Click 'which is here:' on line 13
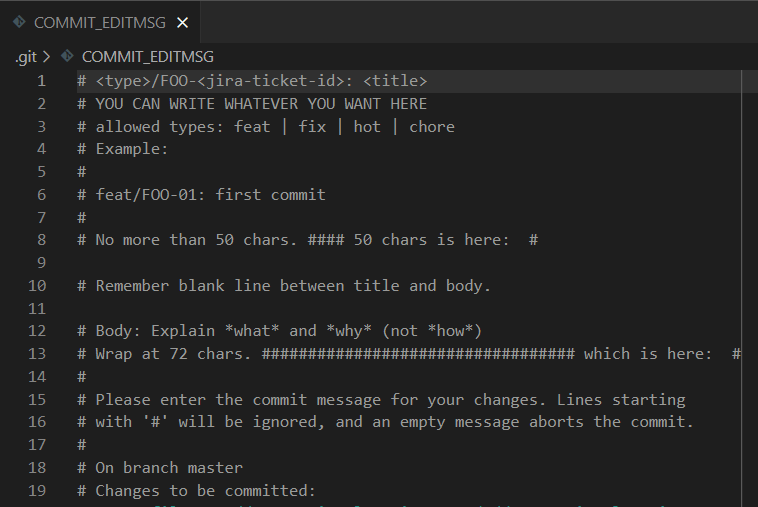The height and width of the screenshot is (507, 758). (x=648, y=354)
